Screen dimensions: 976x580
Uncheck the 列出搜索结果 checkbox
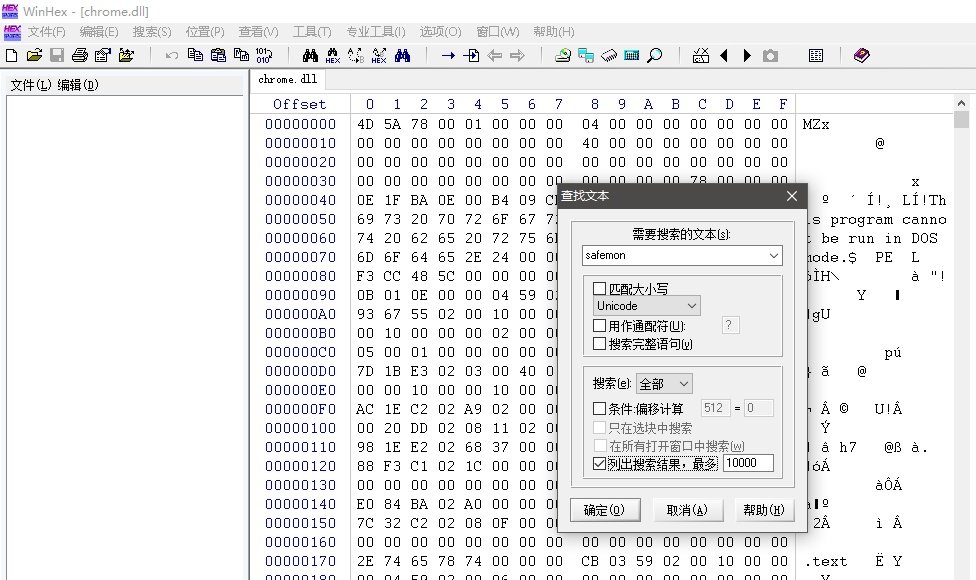600,464
